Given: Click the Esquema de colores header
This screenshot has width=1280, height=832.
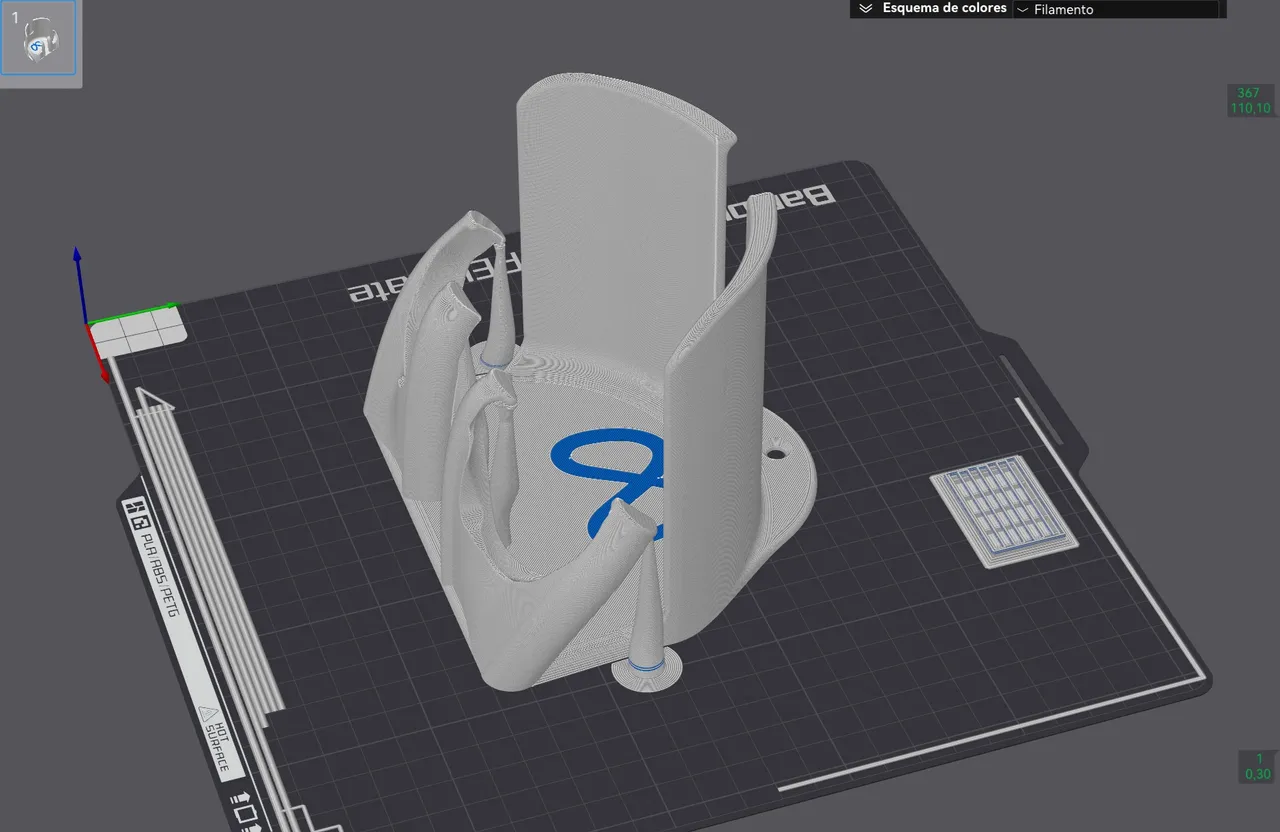Looking at the screenshot, I should 943,8.
